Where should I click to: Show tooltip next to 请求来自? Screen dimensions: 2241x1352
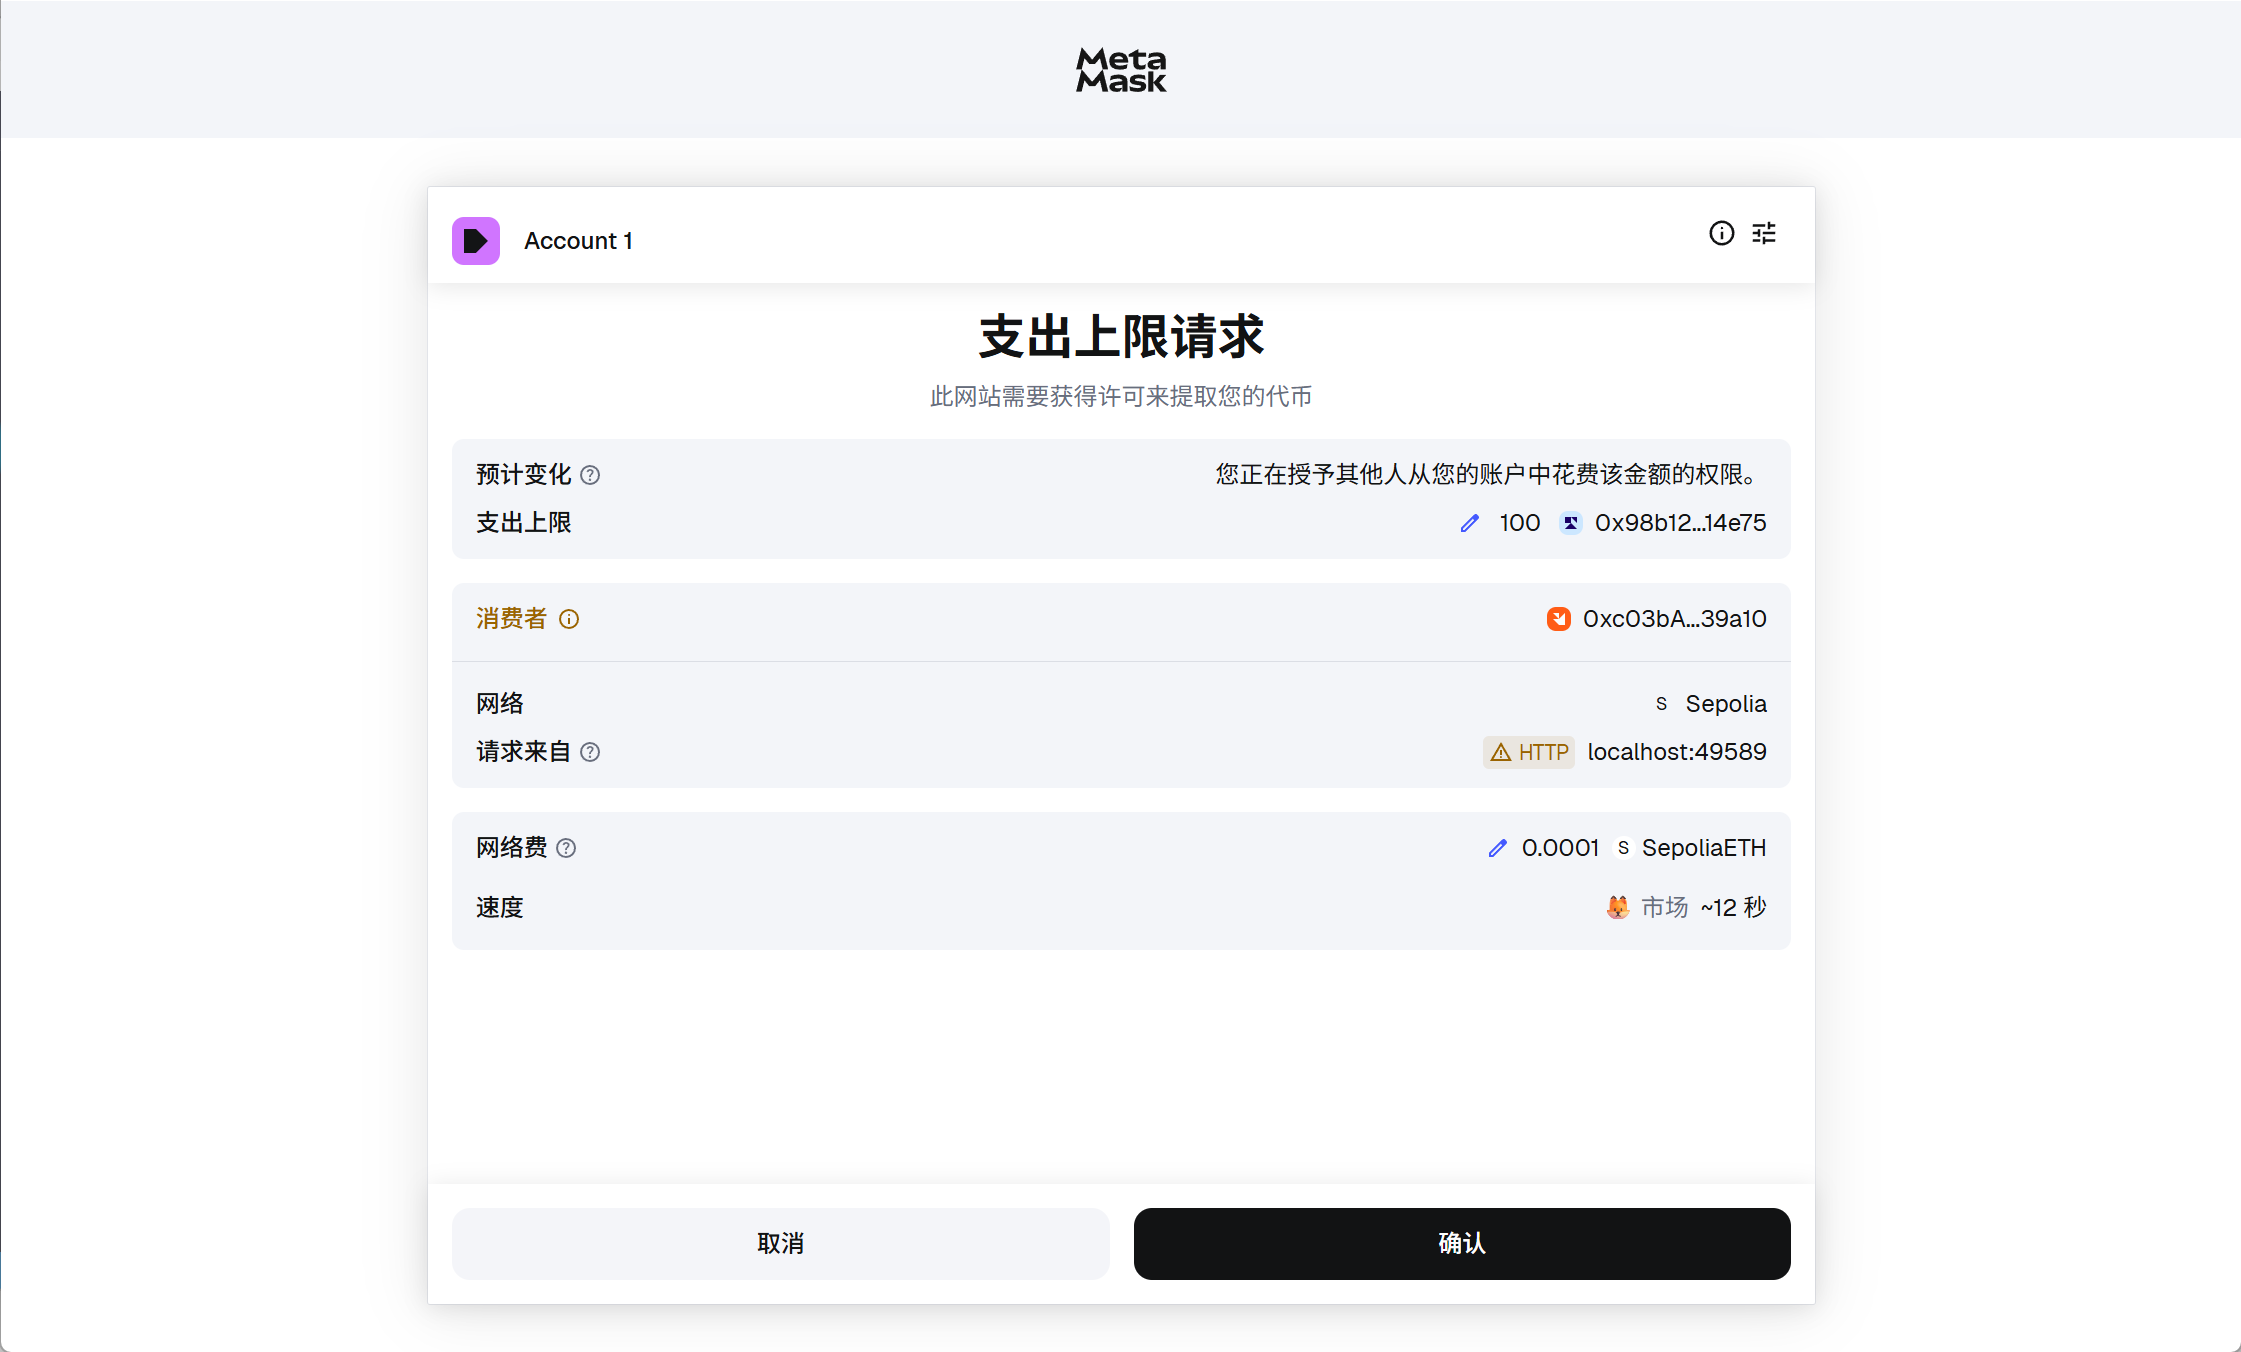590,752
